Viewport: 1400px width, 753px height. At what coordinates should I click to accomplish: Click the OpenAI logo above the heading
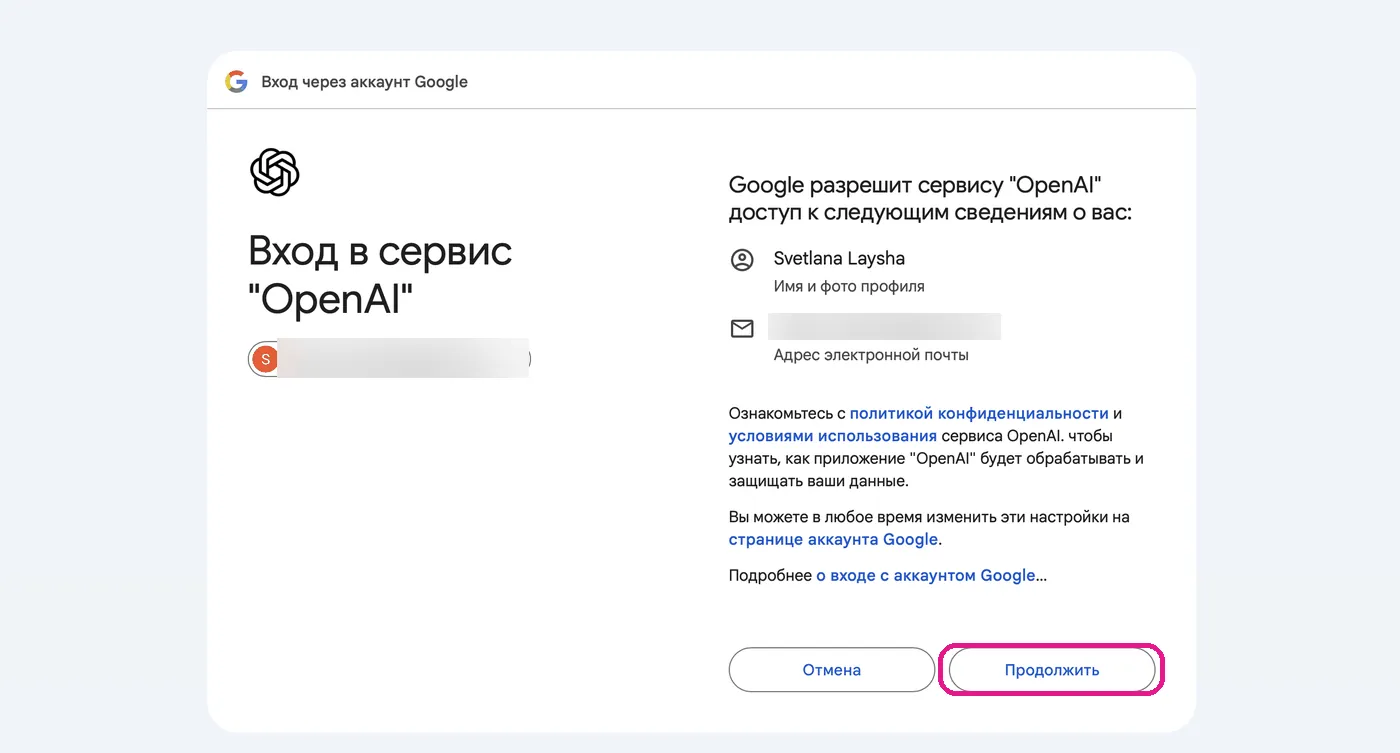[274, 172]
